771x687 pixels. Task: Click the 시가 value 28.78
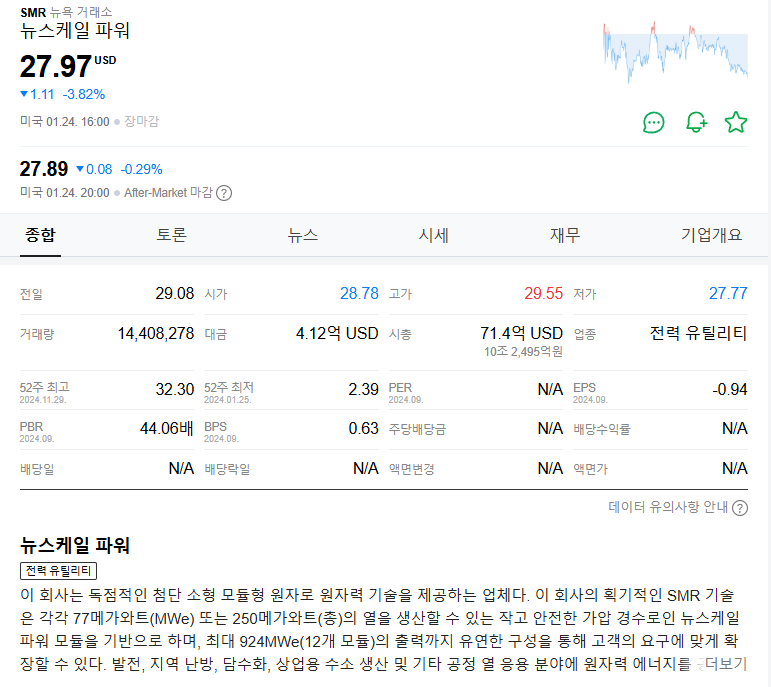359,294
